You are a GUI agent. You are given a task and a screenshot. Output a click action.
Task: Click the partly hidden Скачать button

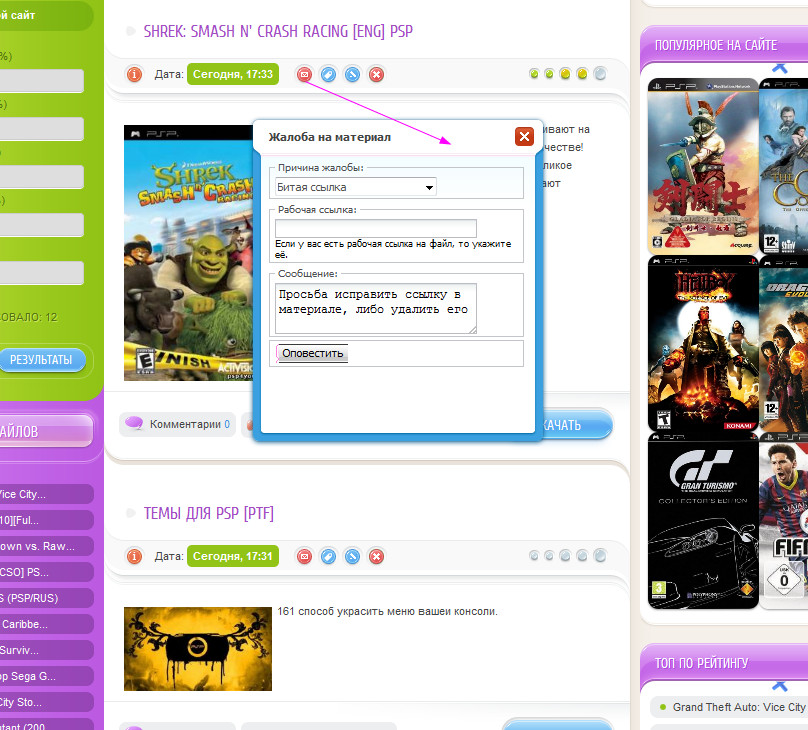pyautogui.click(x=576, y=425)
